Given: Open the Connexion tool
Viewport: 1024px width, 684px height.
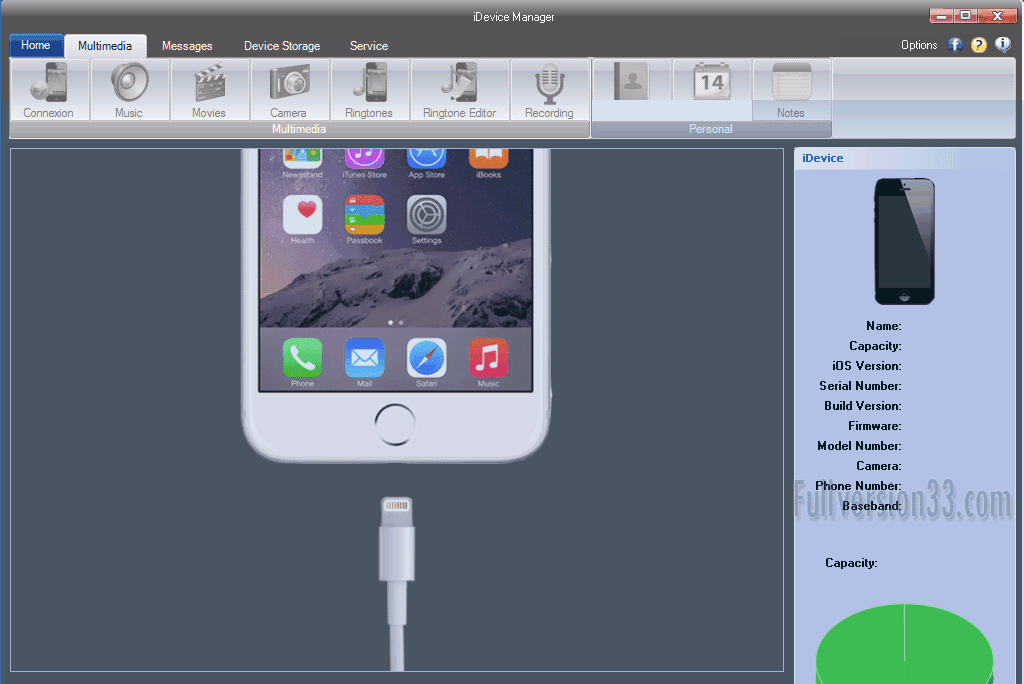Looking at the screenshot, I should click(x=50, y=90).
